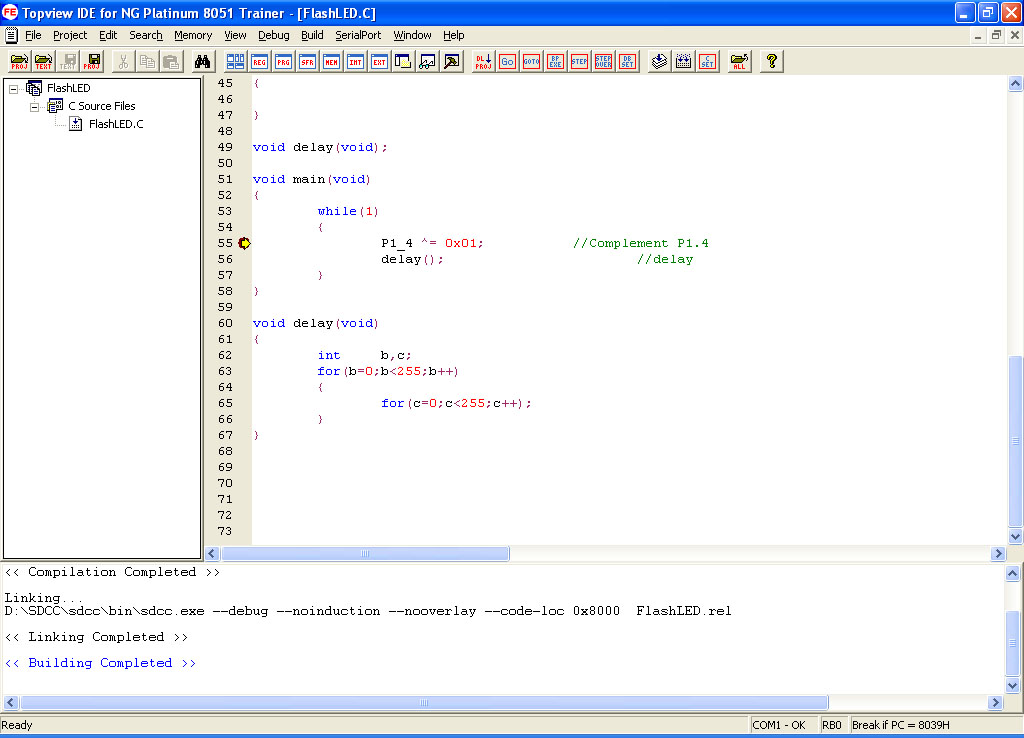This screenshot has height=738, width=1024.
Task: Click the yellow question mark help icon
Action: pyautogui.click(x=771, y=61)
